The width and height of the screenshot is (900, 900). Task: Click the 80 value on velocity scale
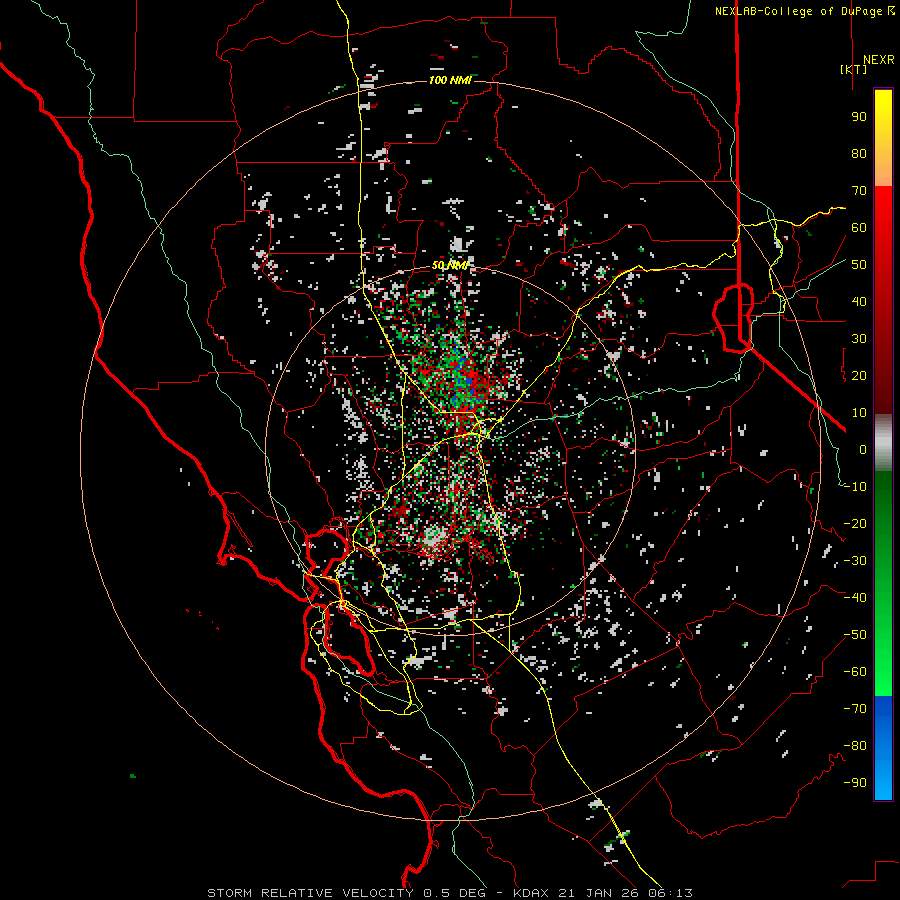(x=859, y=153)
